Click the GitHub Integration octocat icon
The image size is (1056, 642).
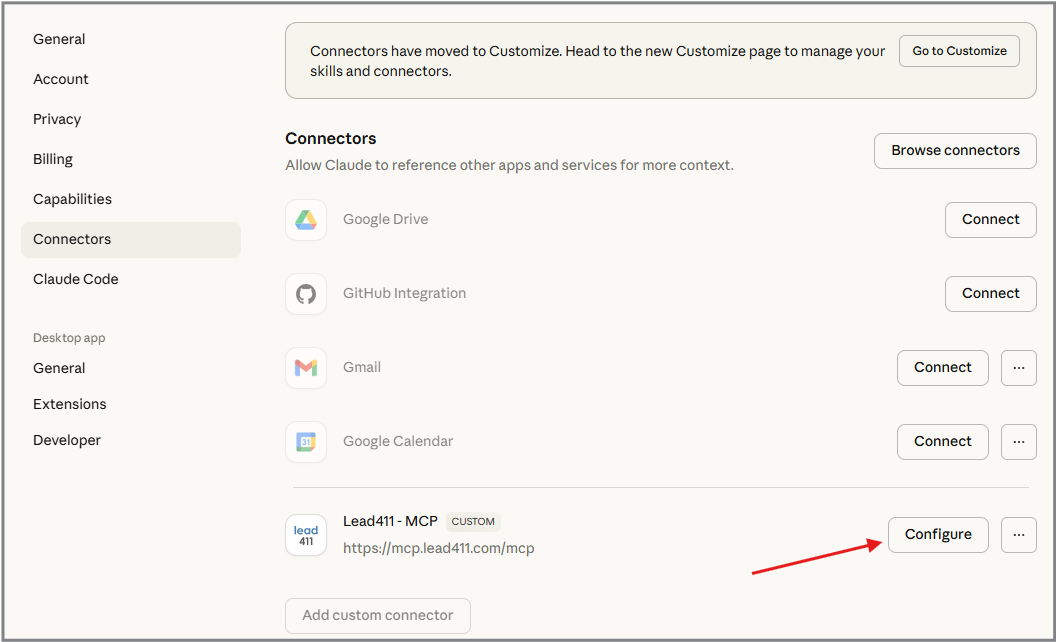[x=306, y=294]
